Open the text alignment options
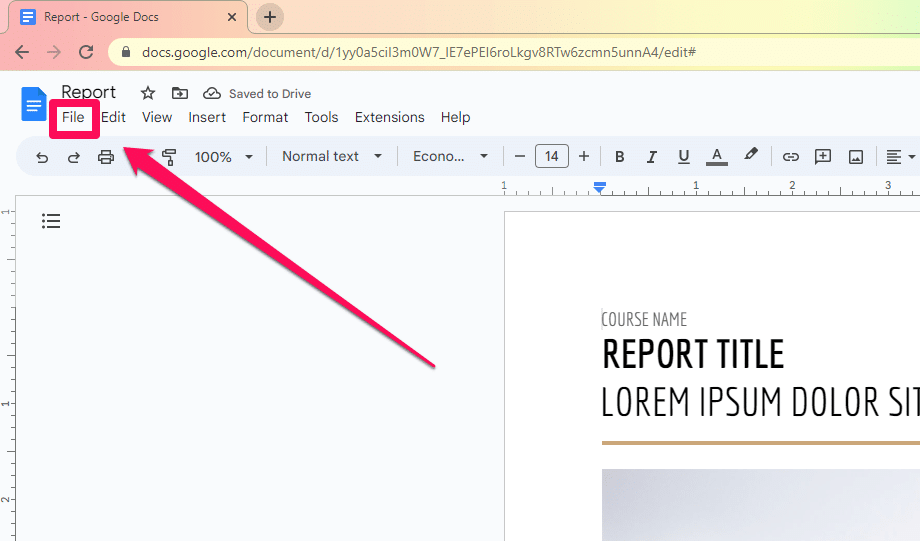 pyautogui.click(x=900, y=157)
